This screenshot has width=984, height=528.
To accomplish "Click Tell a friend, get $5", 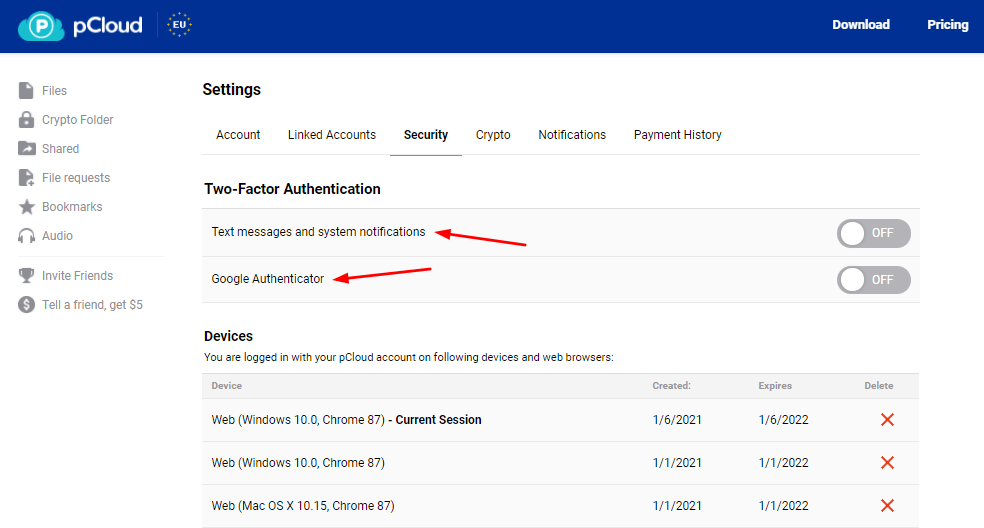I will coord(91,305).
